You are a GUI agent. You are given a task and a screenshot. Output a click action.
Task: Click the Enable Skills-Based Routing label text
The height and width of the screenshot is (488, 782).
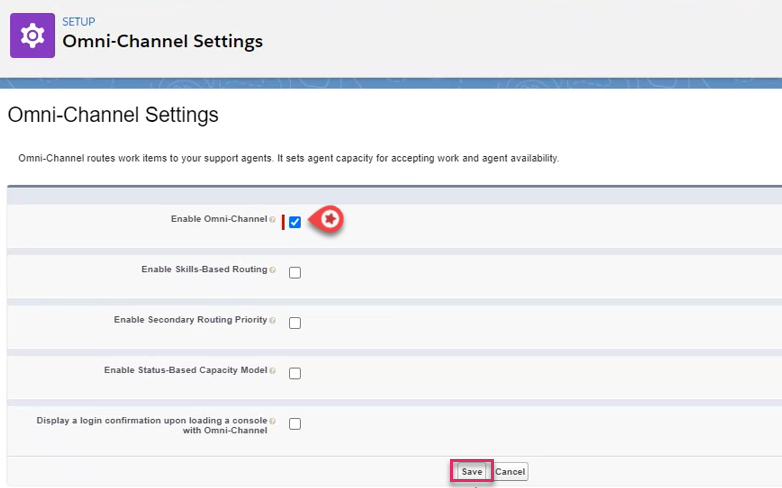click(203, 270)
